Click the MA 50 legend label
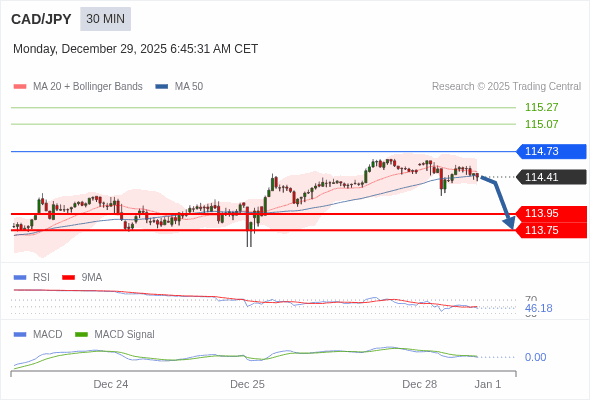Image resolution: width=590 pixels, height=400 pixels. coord(189,87)
